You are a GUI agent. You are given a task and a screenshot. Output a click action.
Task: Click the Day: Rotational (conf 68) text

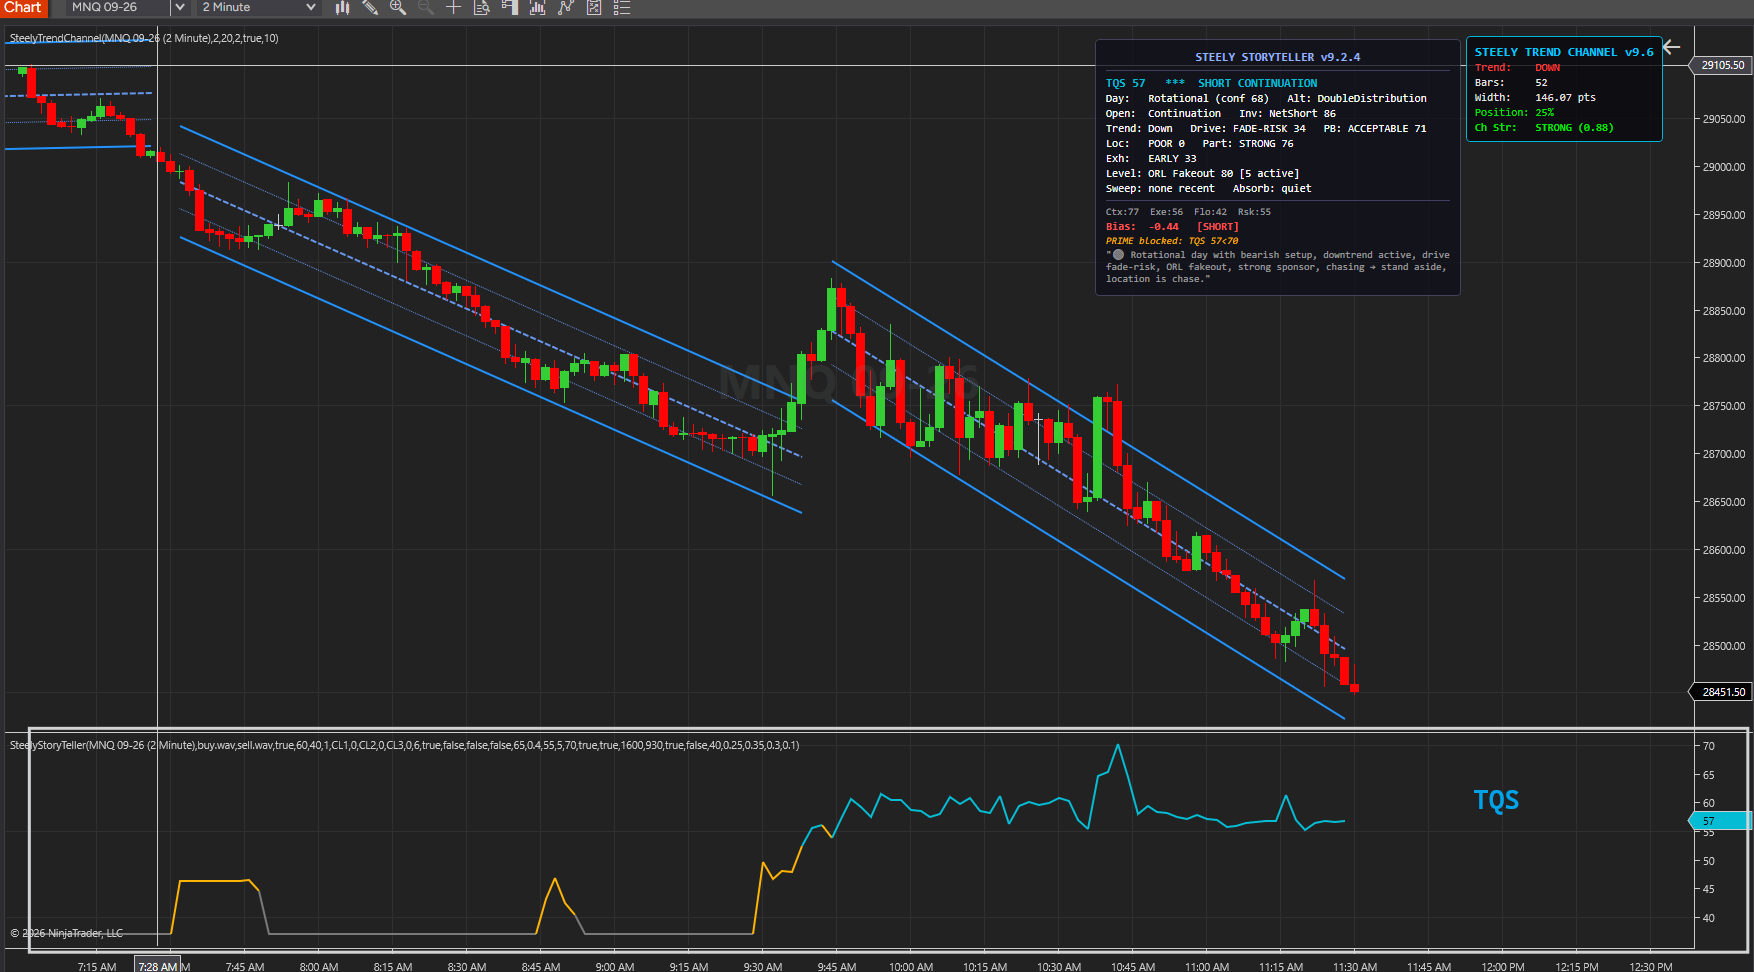pos(1187,98)
